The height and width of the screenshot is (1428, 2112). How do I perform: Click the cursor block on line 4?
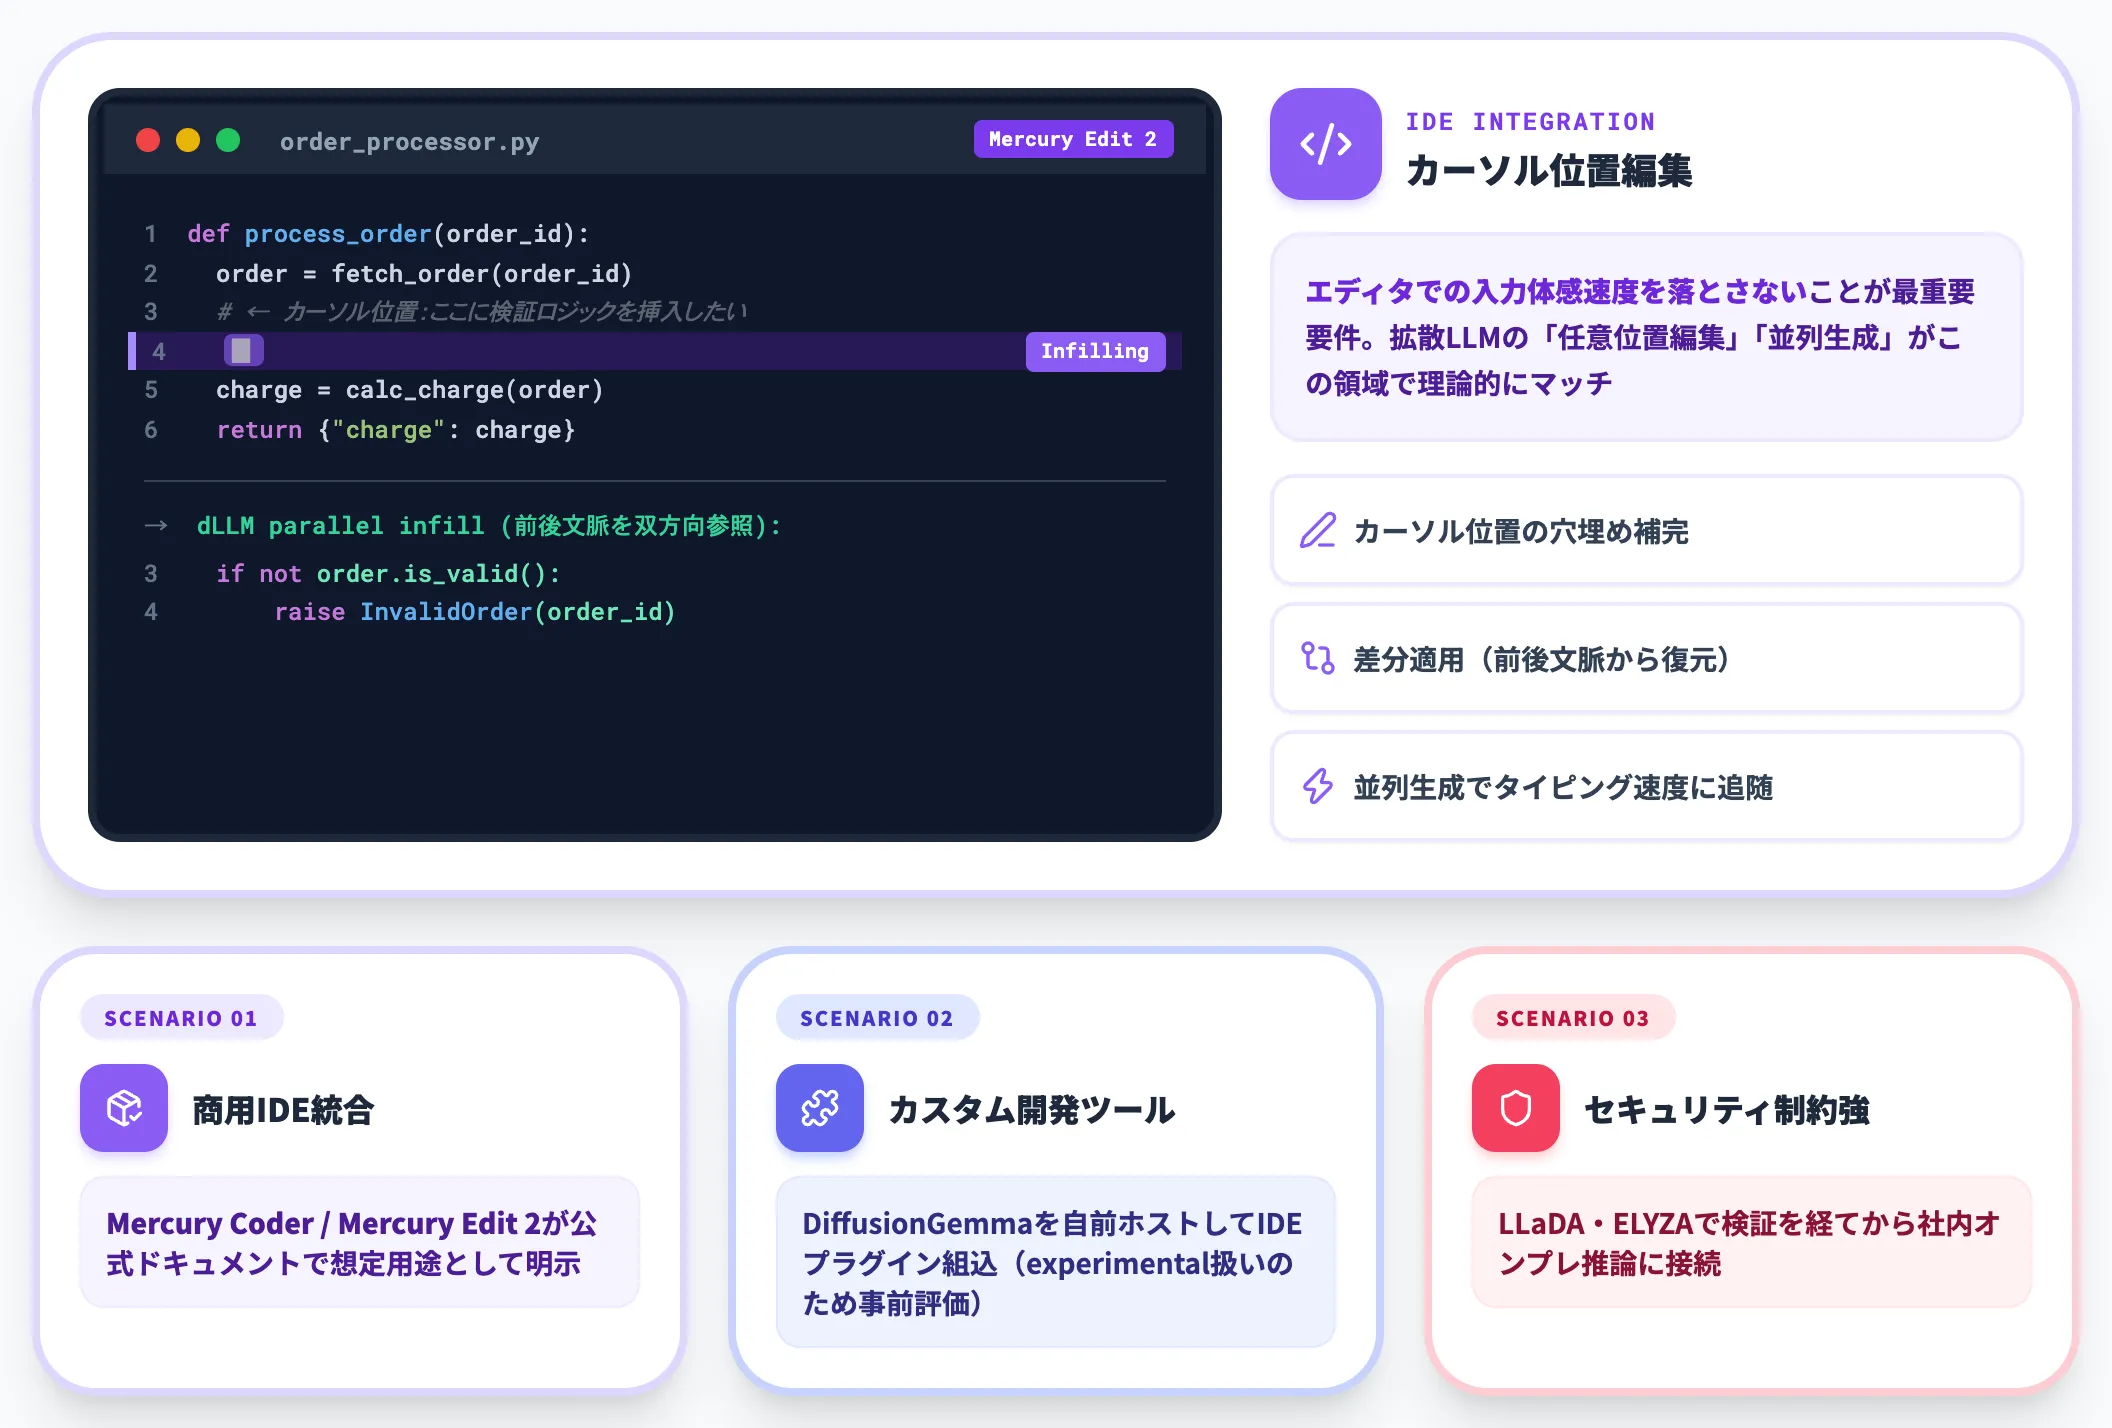click(243, 351)
